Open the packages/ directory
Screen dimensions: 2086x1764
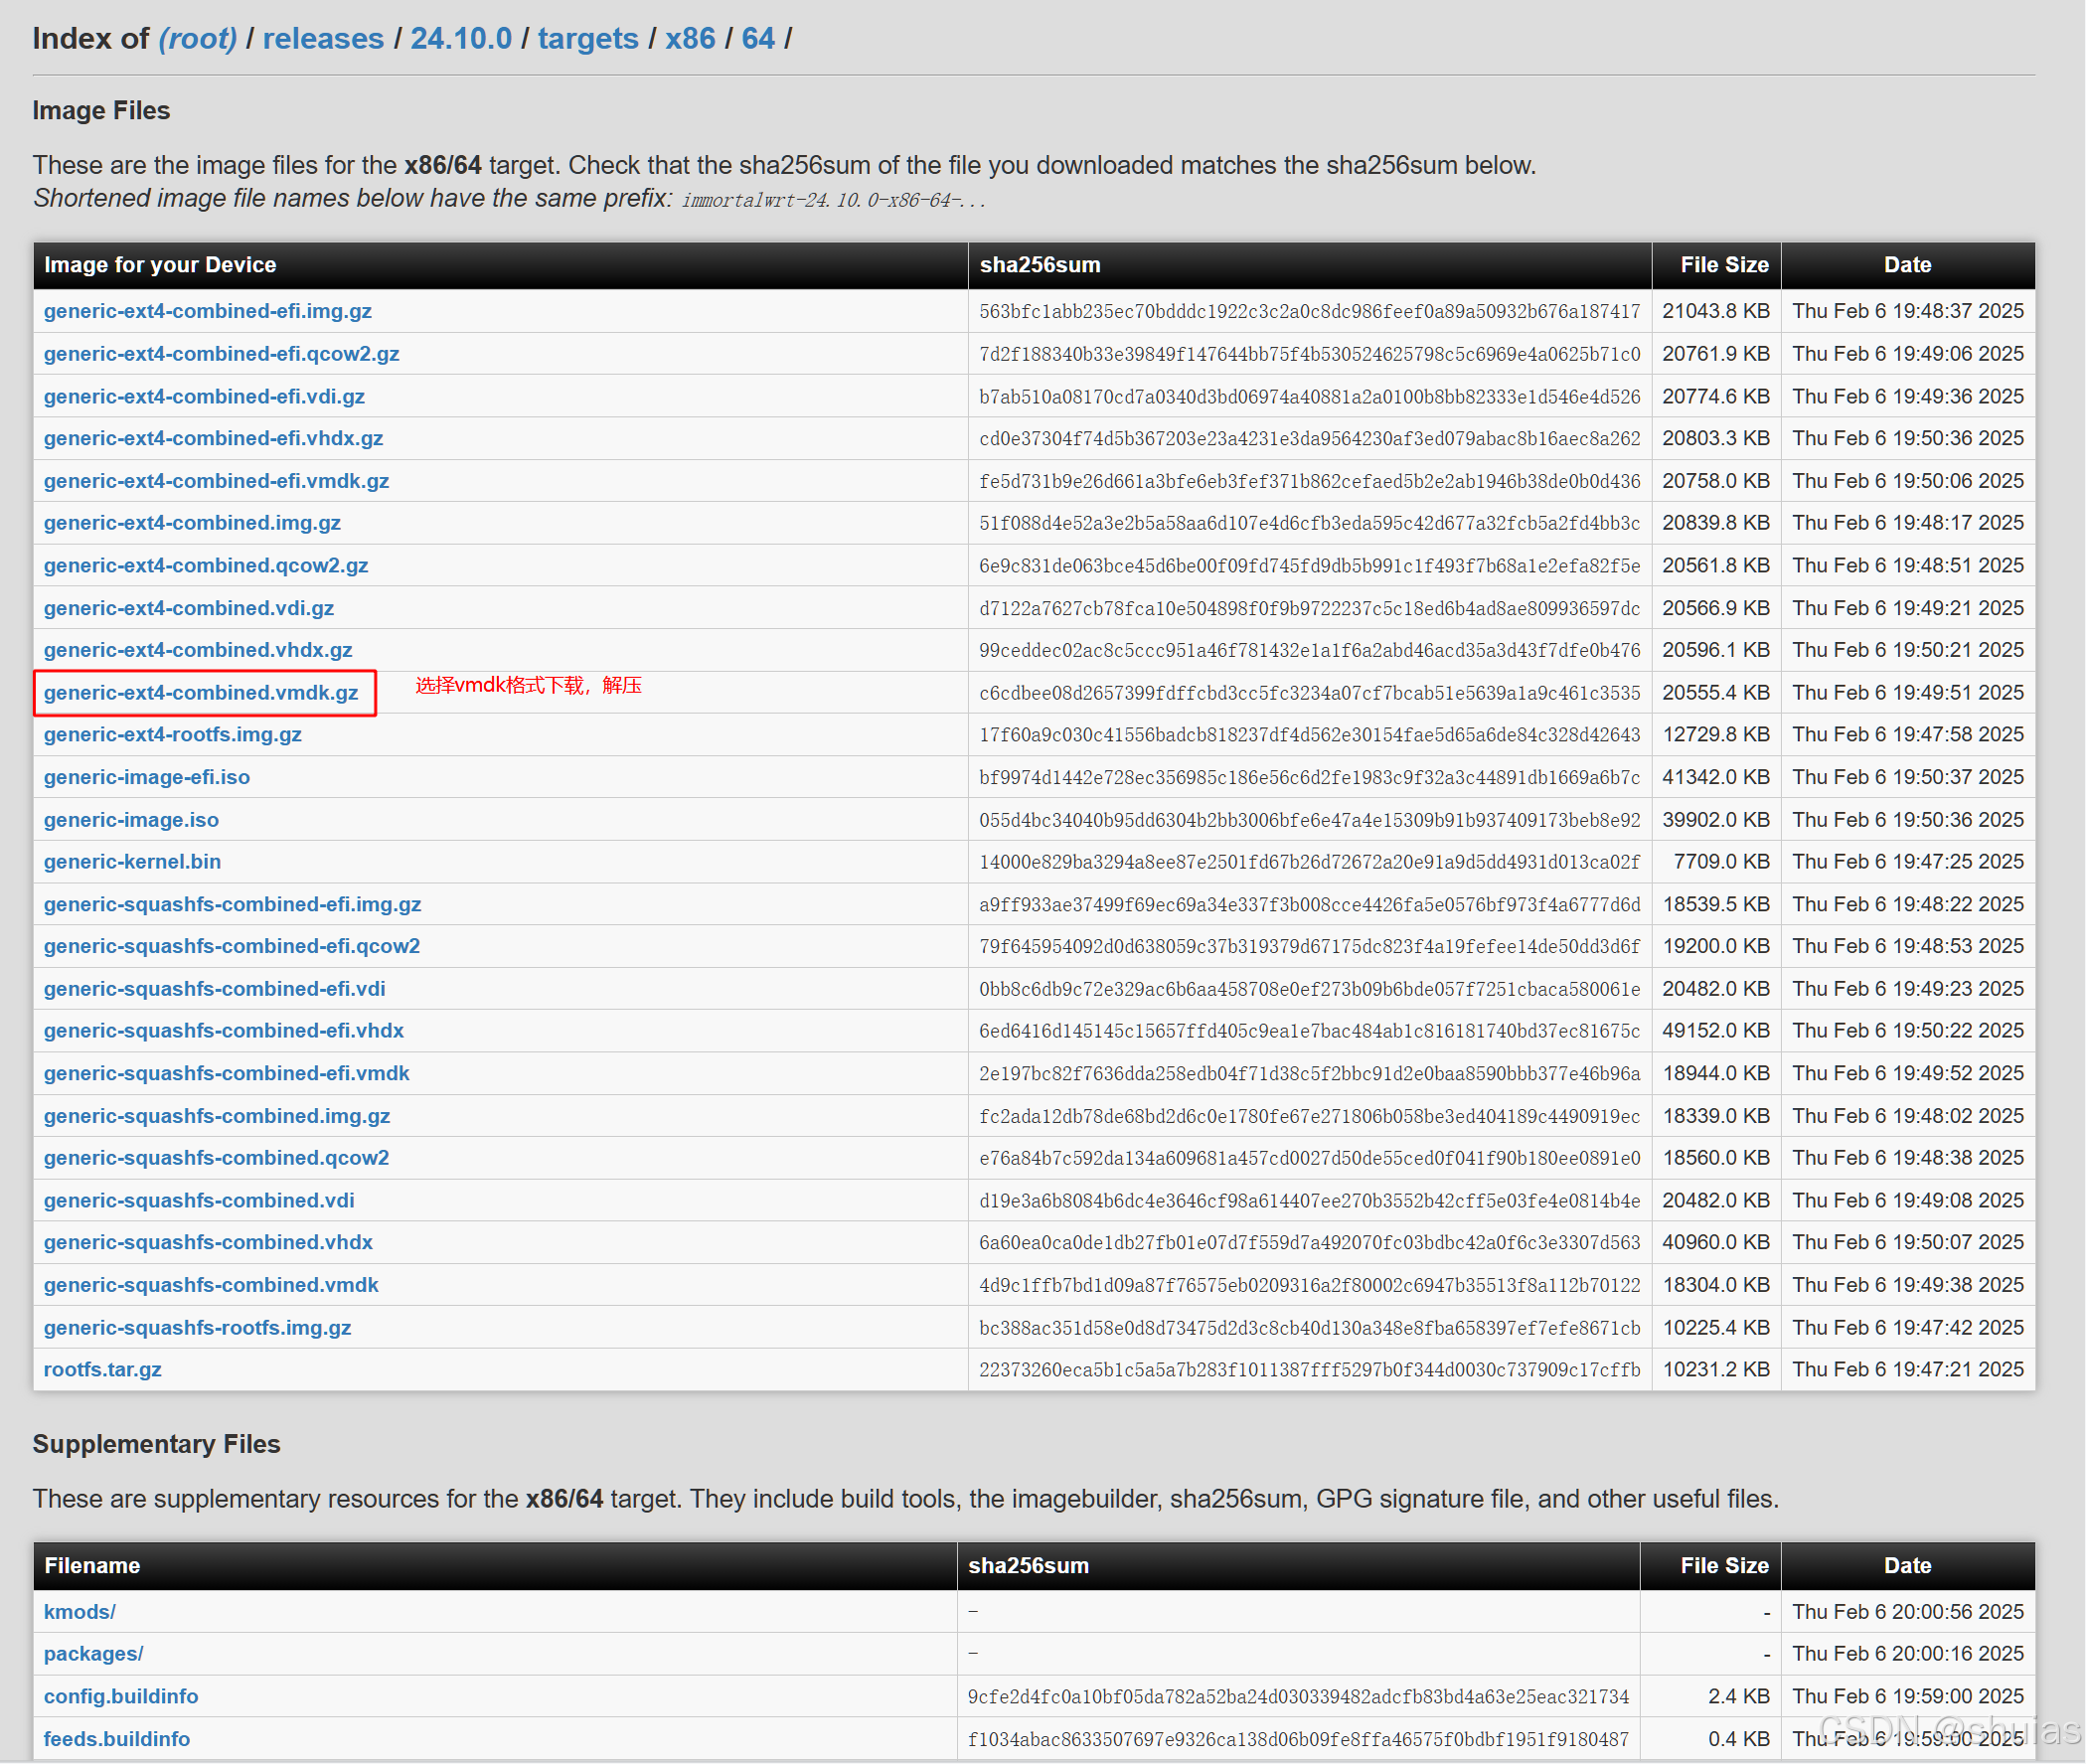pyautogui.click(x=94, y=1653)
